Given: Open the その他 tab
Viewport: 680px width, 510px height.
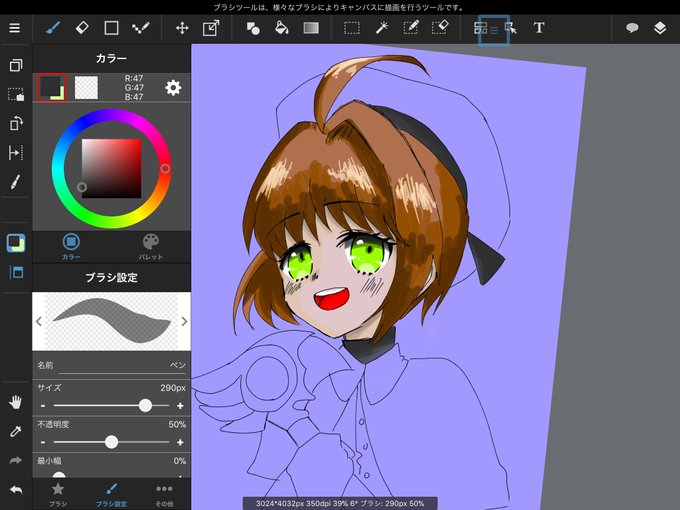Looking at the screenshot, I should click(164, 494).
